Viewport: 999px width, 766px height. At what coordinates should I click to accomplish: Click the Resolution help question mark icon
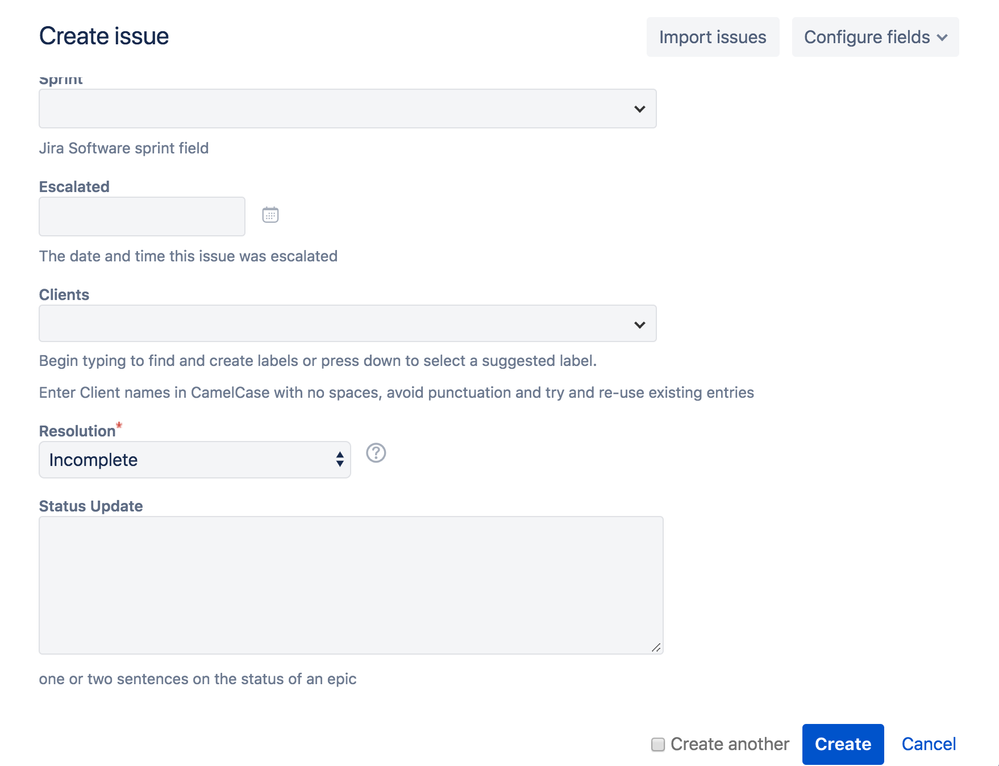(x=376, y=453)
